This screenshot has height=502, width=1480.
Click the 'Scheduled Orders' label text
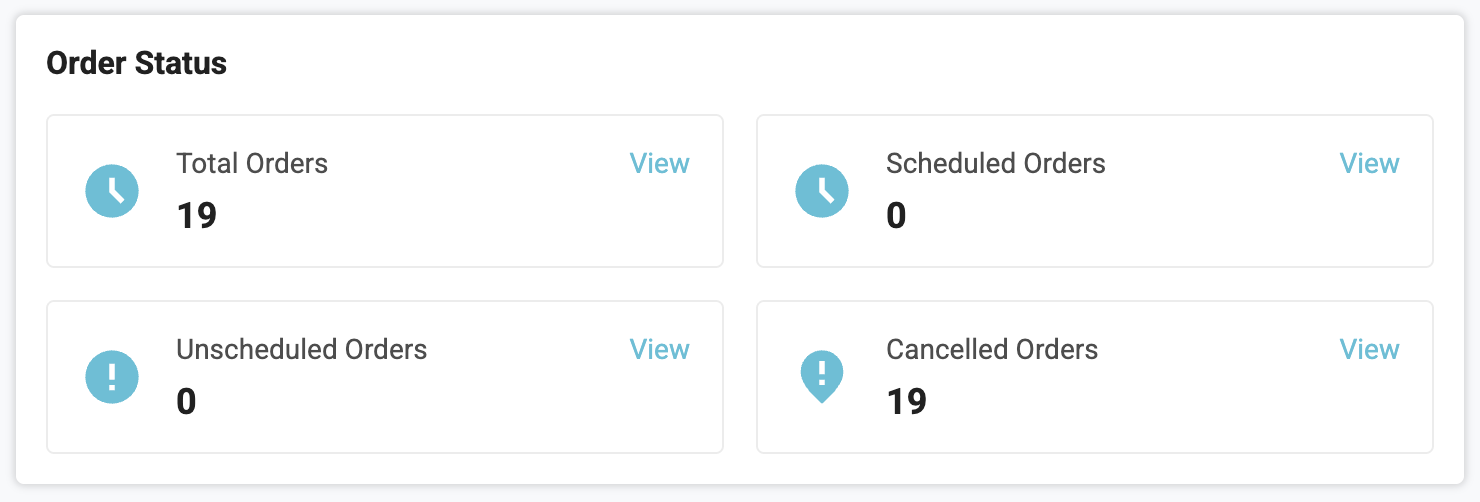995,163
